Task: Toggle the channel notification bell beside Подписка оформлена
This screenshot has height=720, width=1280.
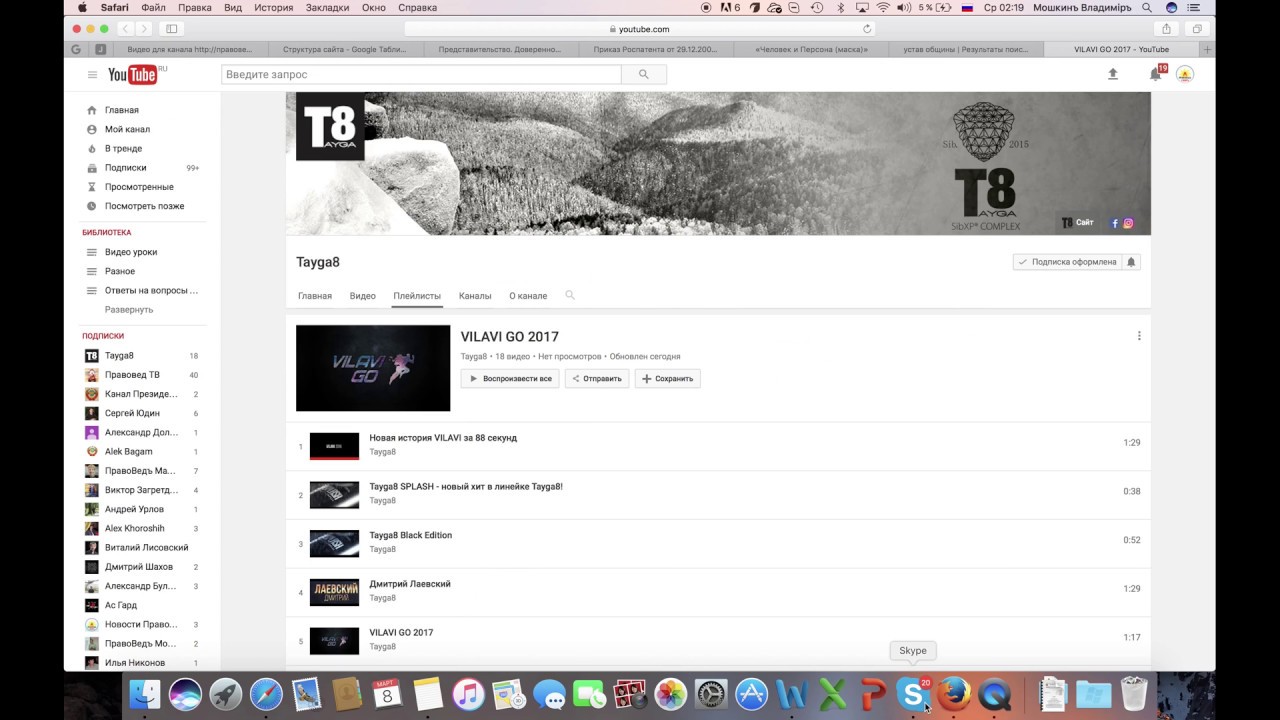Action: coord(1131,262)
